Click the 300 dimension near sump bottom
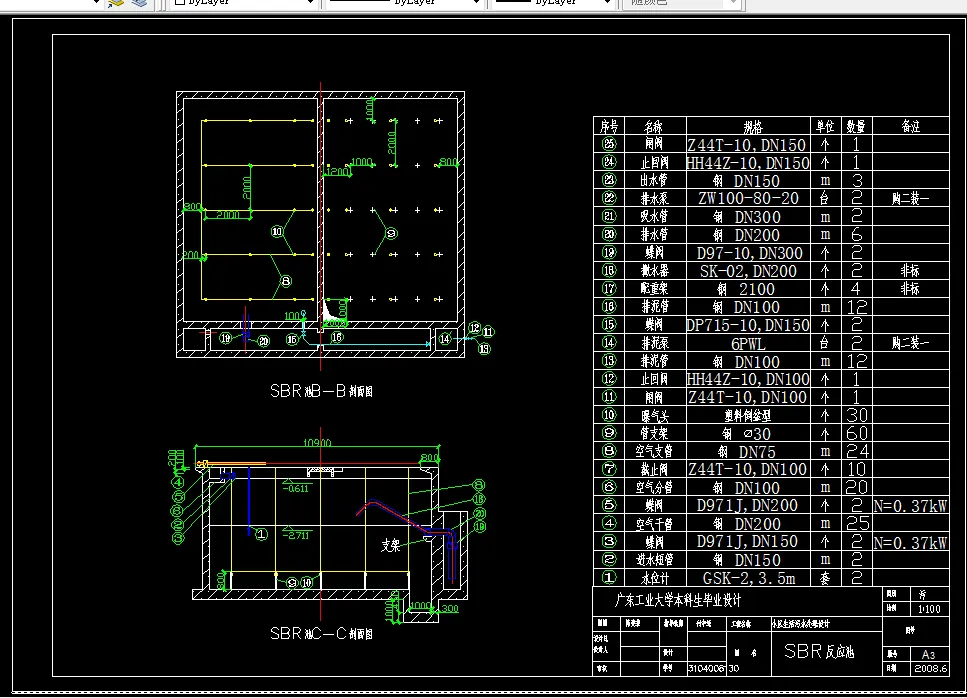This screenshot has height=698, width=967. pyautogui.click(x=450, y=609)
